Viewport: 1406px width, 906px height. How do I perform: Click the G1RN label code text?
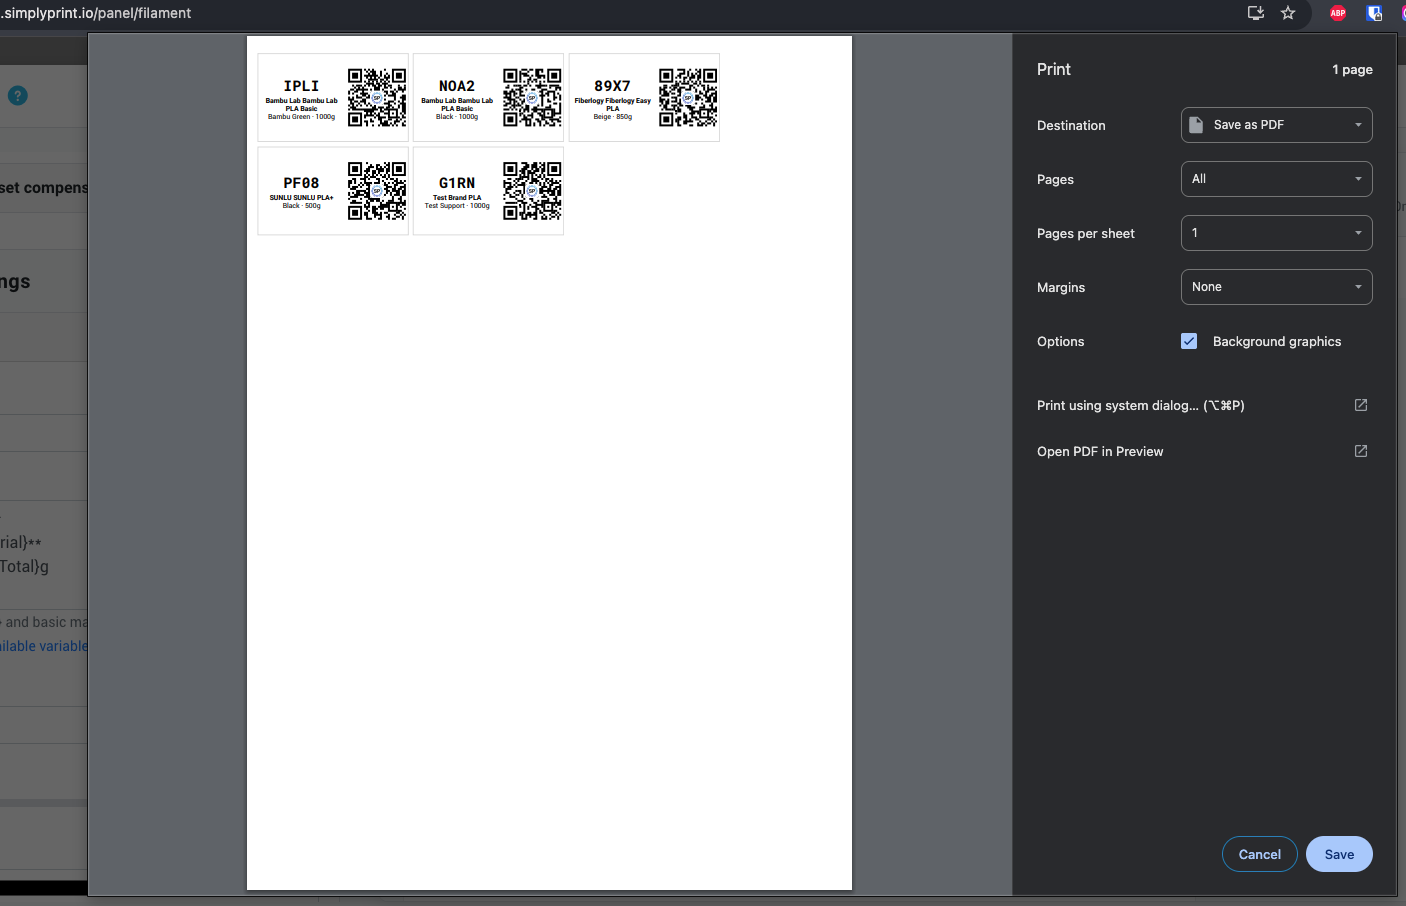coord(457,183)
